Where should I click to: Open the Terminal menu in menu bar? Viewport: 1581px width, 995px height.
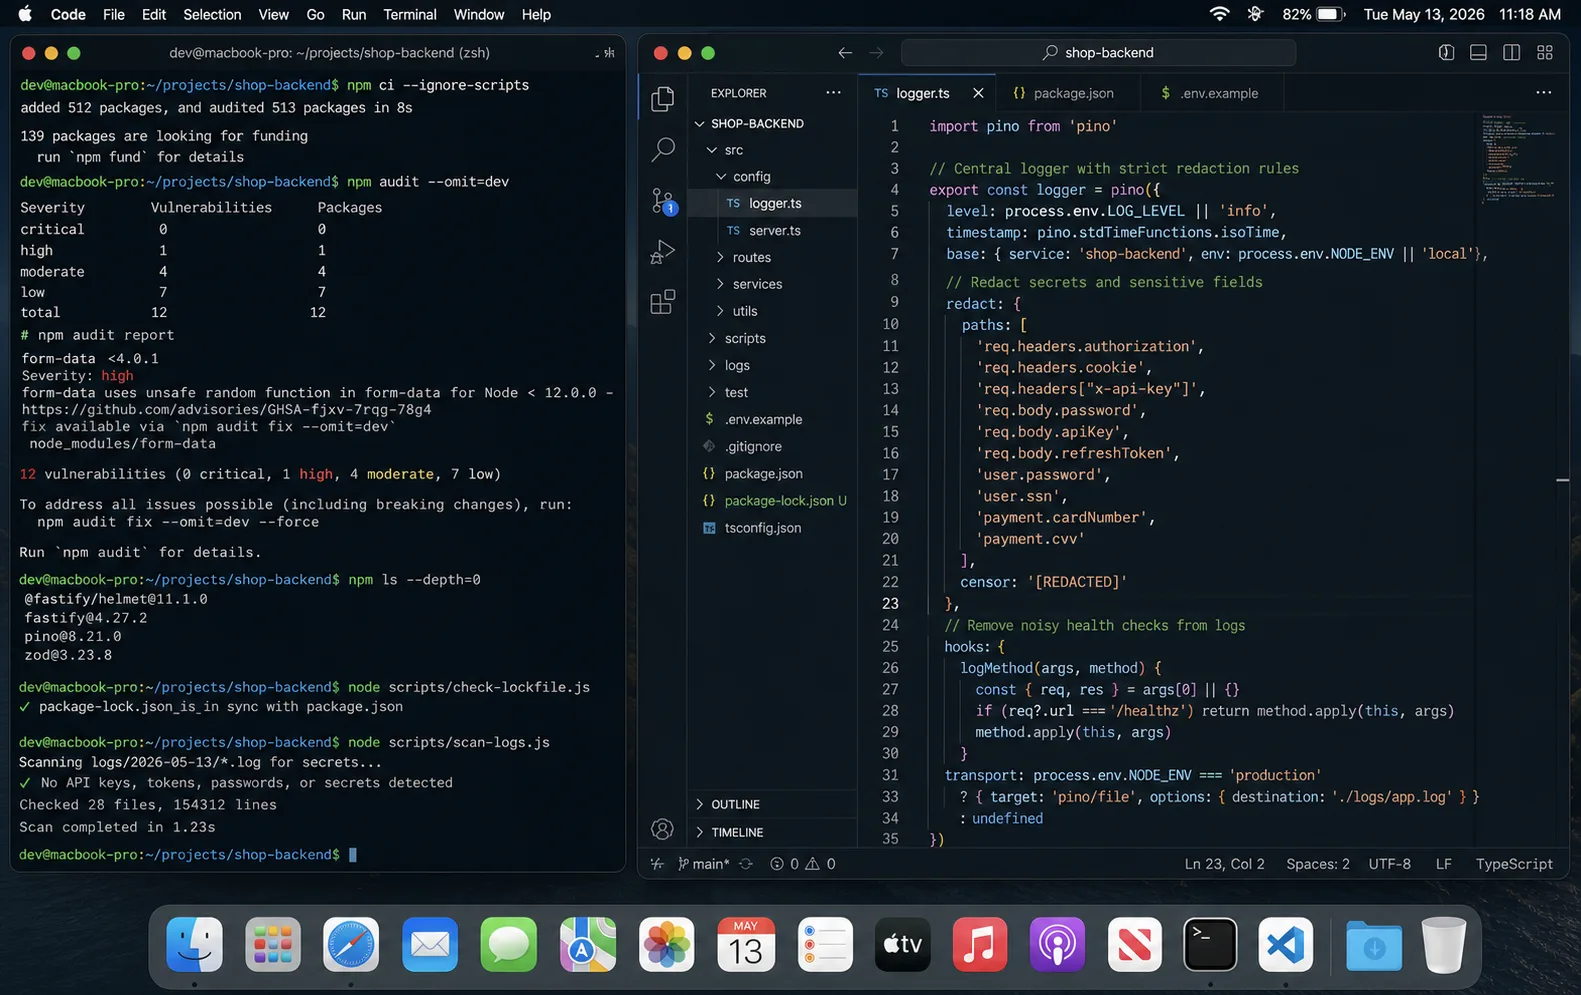[x=410, y=14]
